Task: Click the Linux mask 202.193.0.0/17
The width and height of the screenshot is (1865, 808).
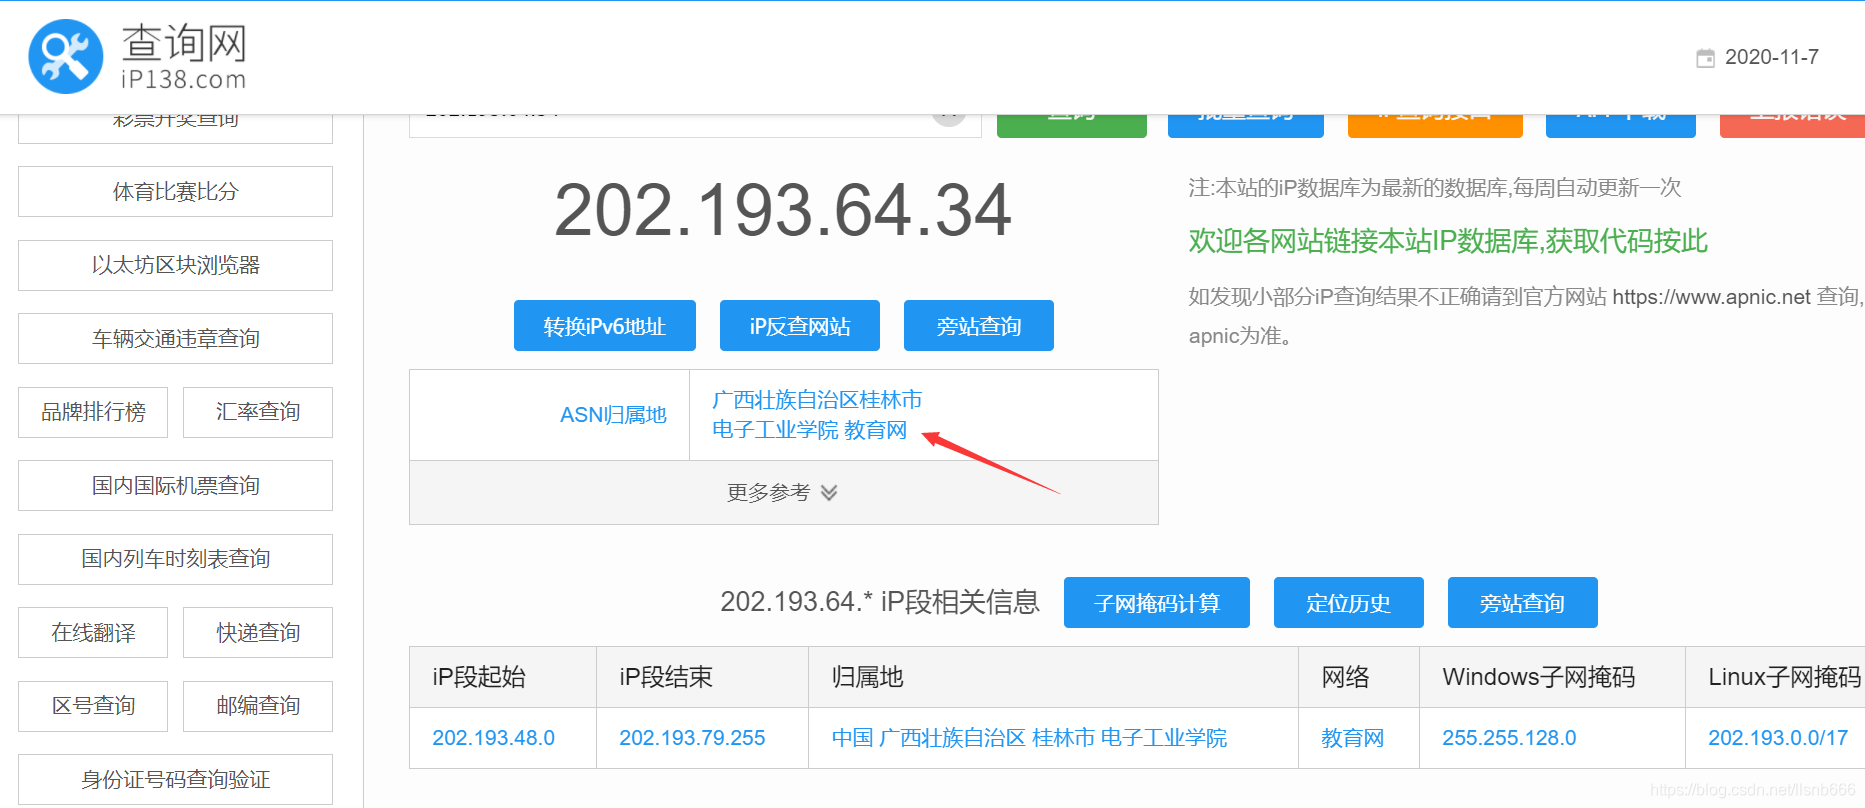Action: [x=1778, y=738]
